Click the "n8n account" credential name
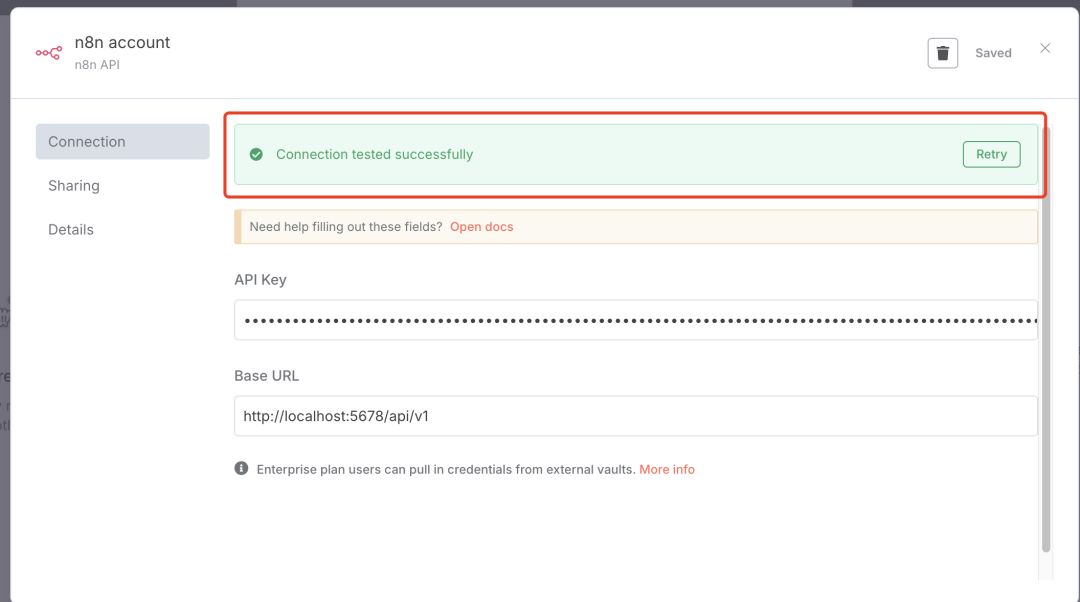 [123, 42]
